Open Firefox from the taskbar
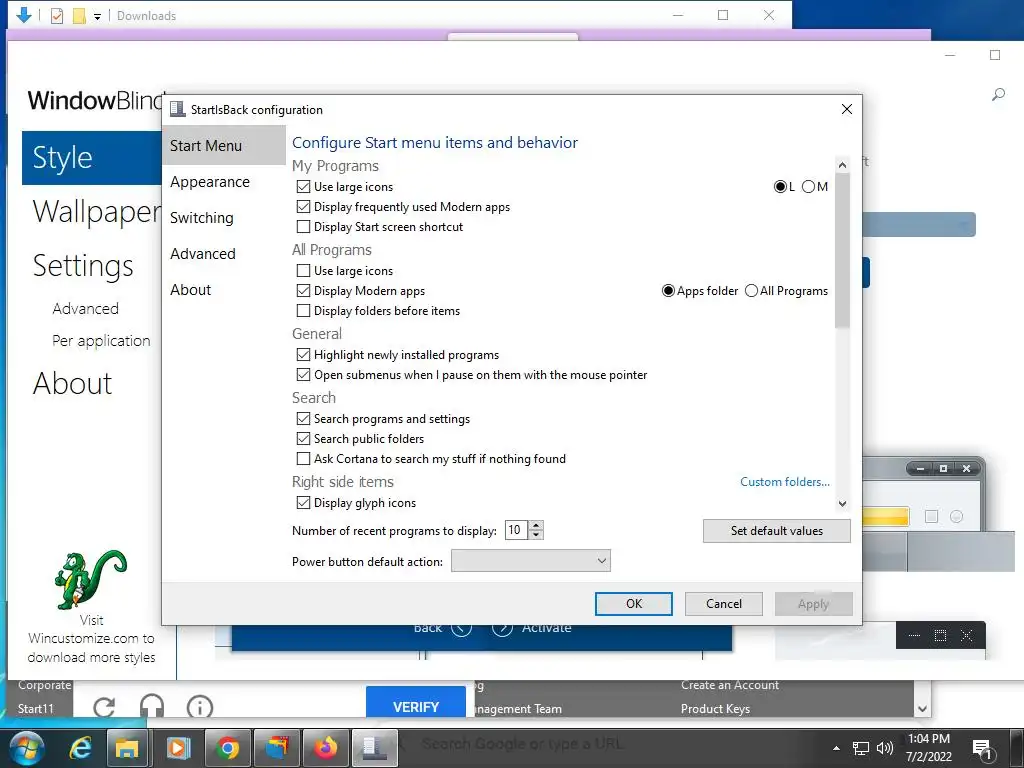 click(x=325, y=748)
